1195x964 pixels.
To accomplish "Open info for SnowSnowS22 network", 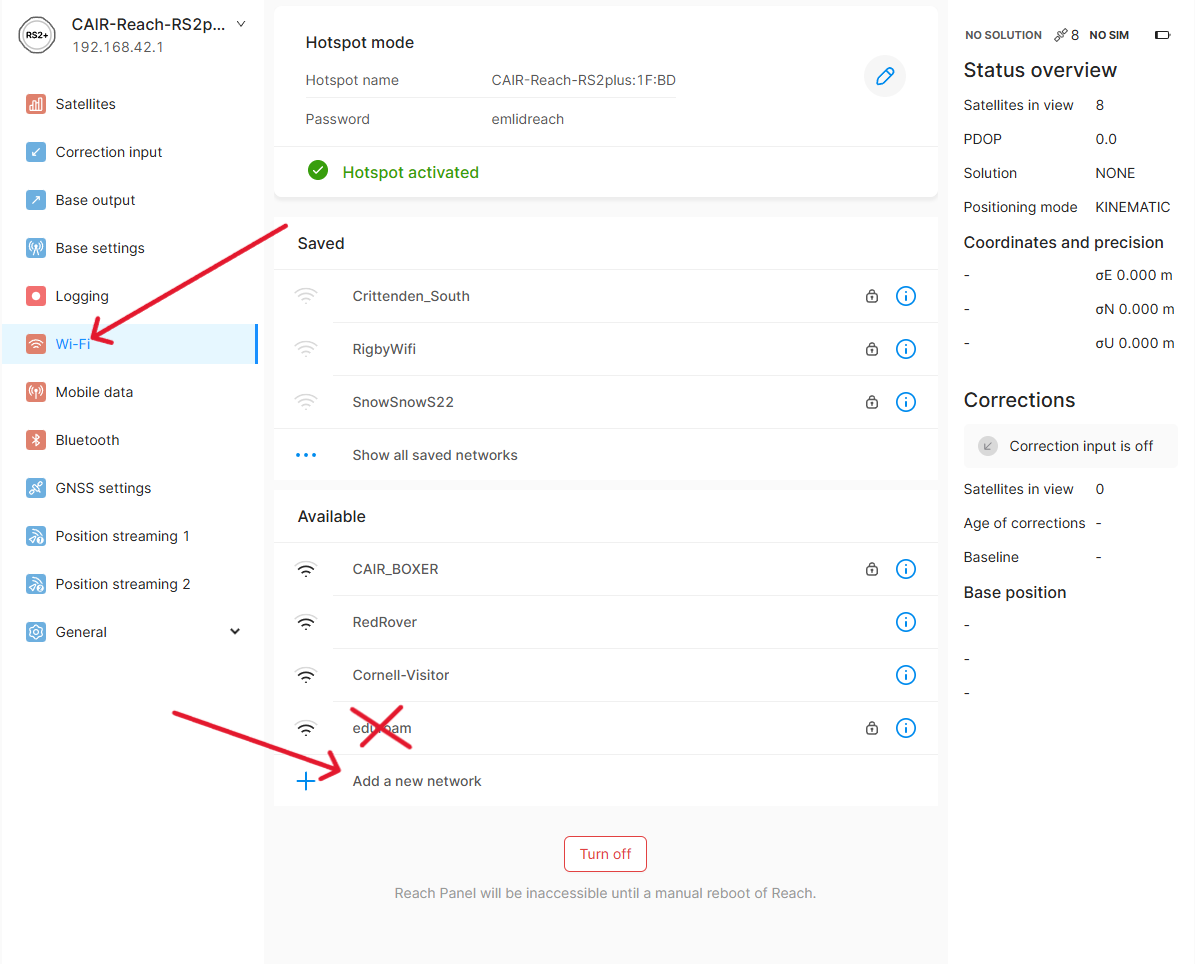I will [x=905, y=402].
